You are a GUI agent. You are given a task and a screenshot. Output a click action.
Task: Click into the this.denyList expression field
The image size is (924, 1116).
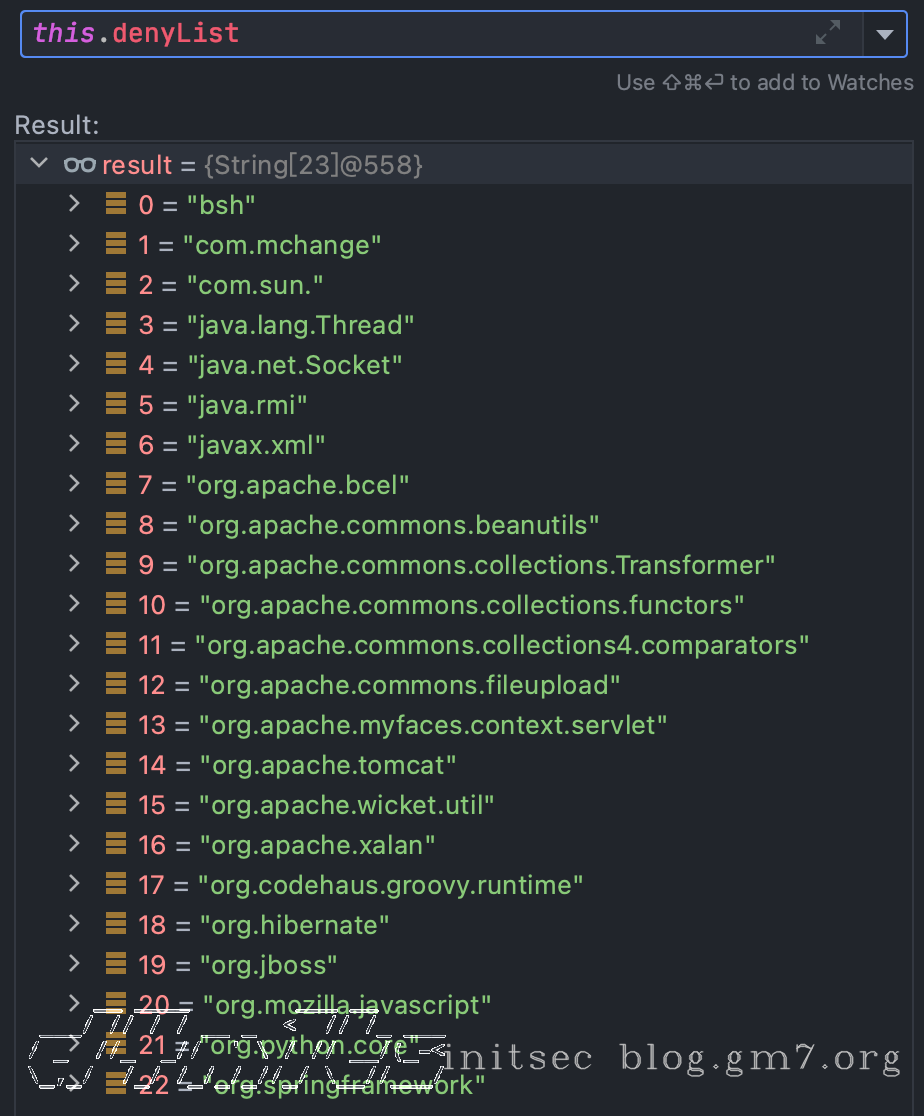(400, 33)
